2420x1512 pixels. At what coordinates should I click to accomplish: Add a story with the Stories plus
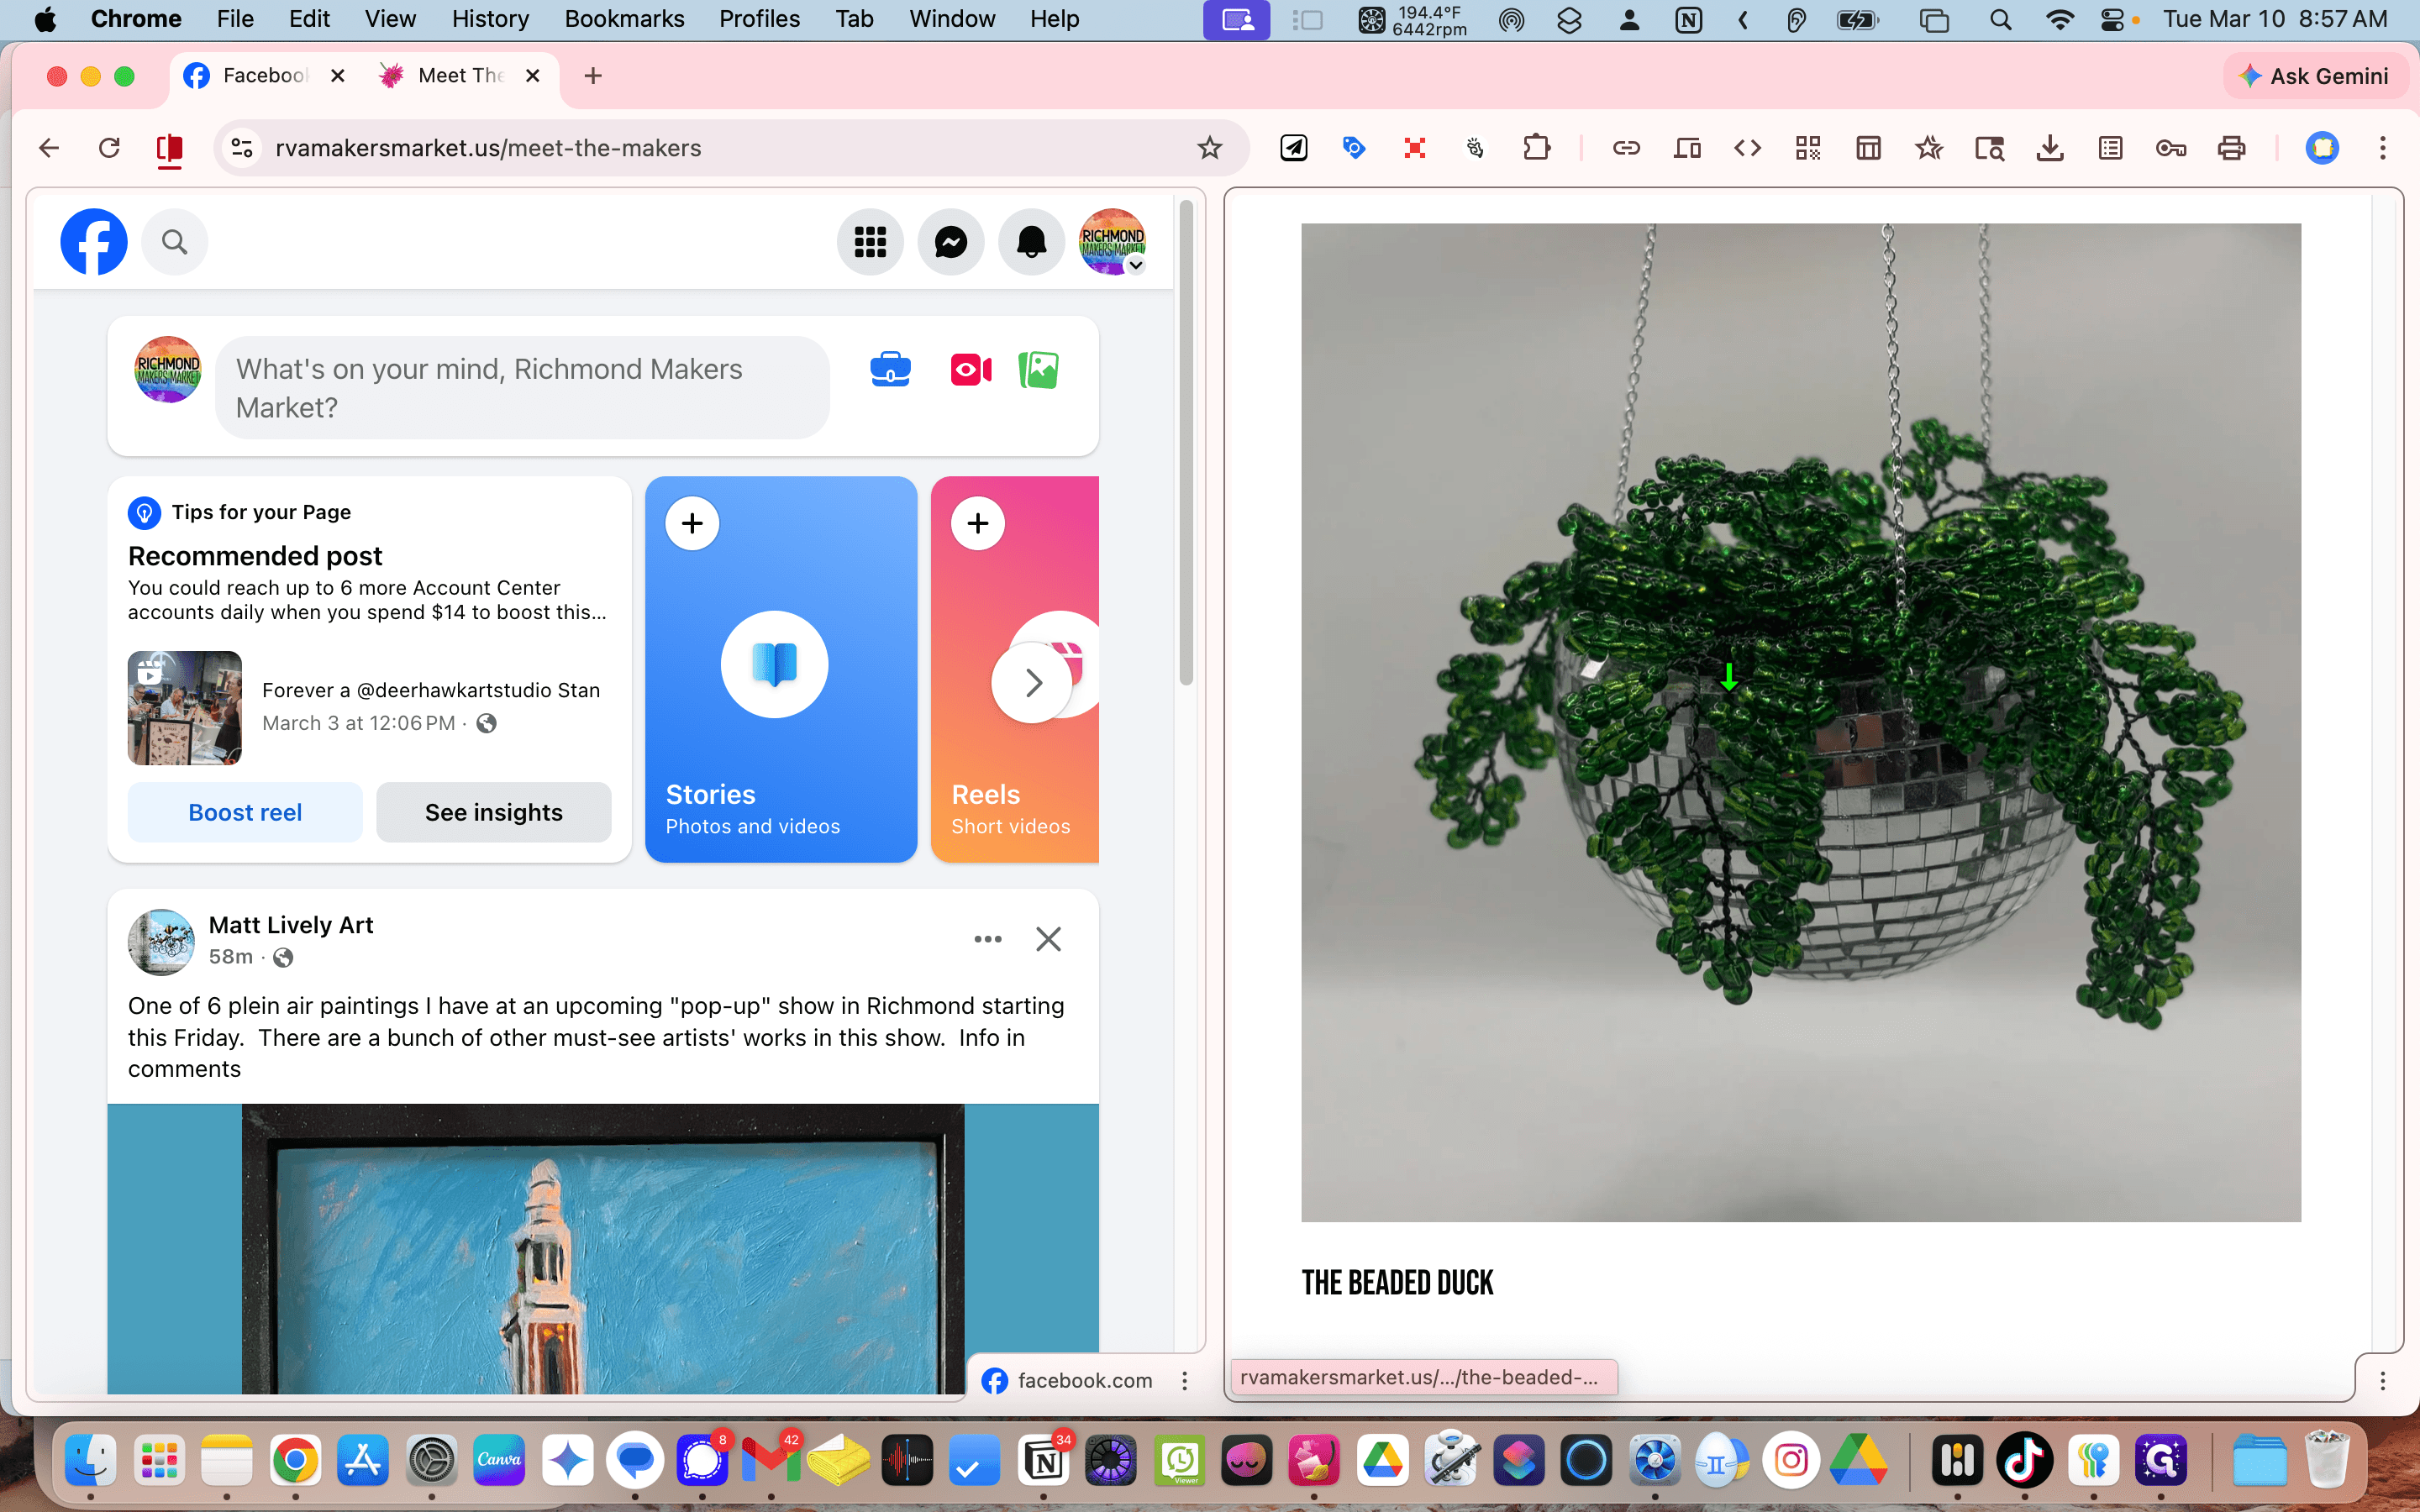[692, 523]
